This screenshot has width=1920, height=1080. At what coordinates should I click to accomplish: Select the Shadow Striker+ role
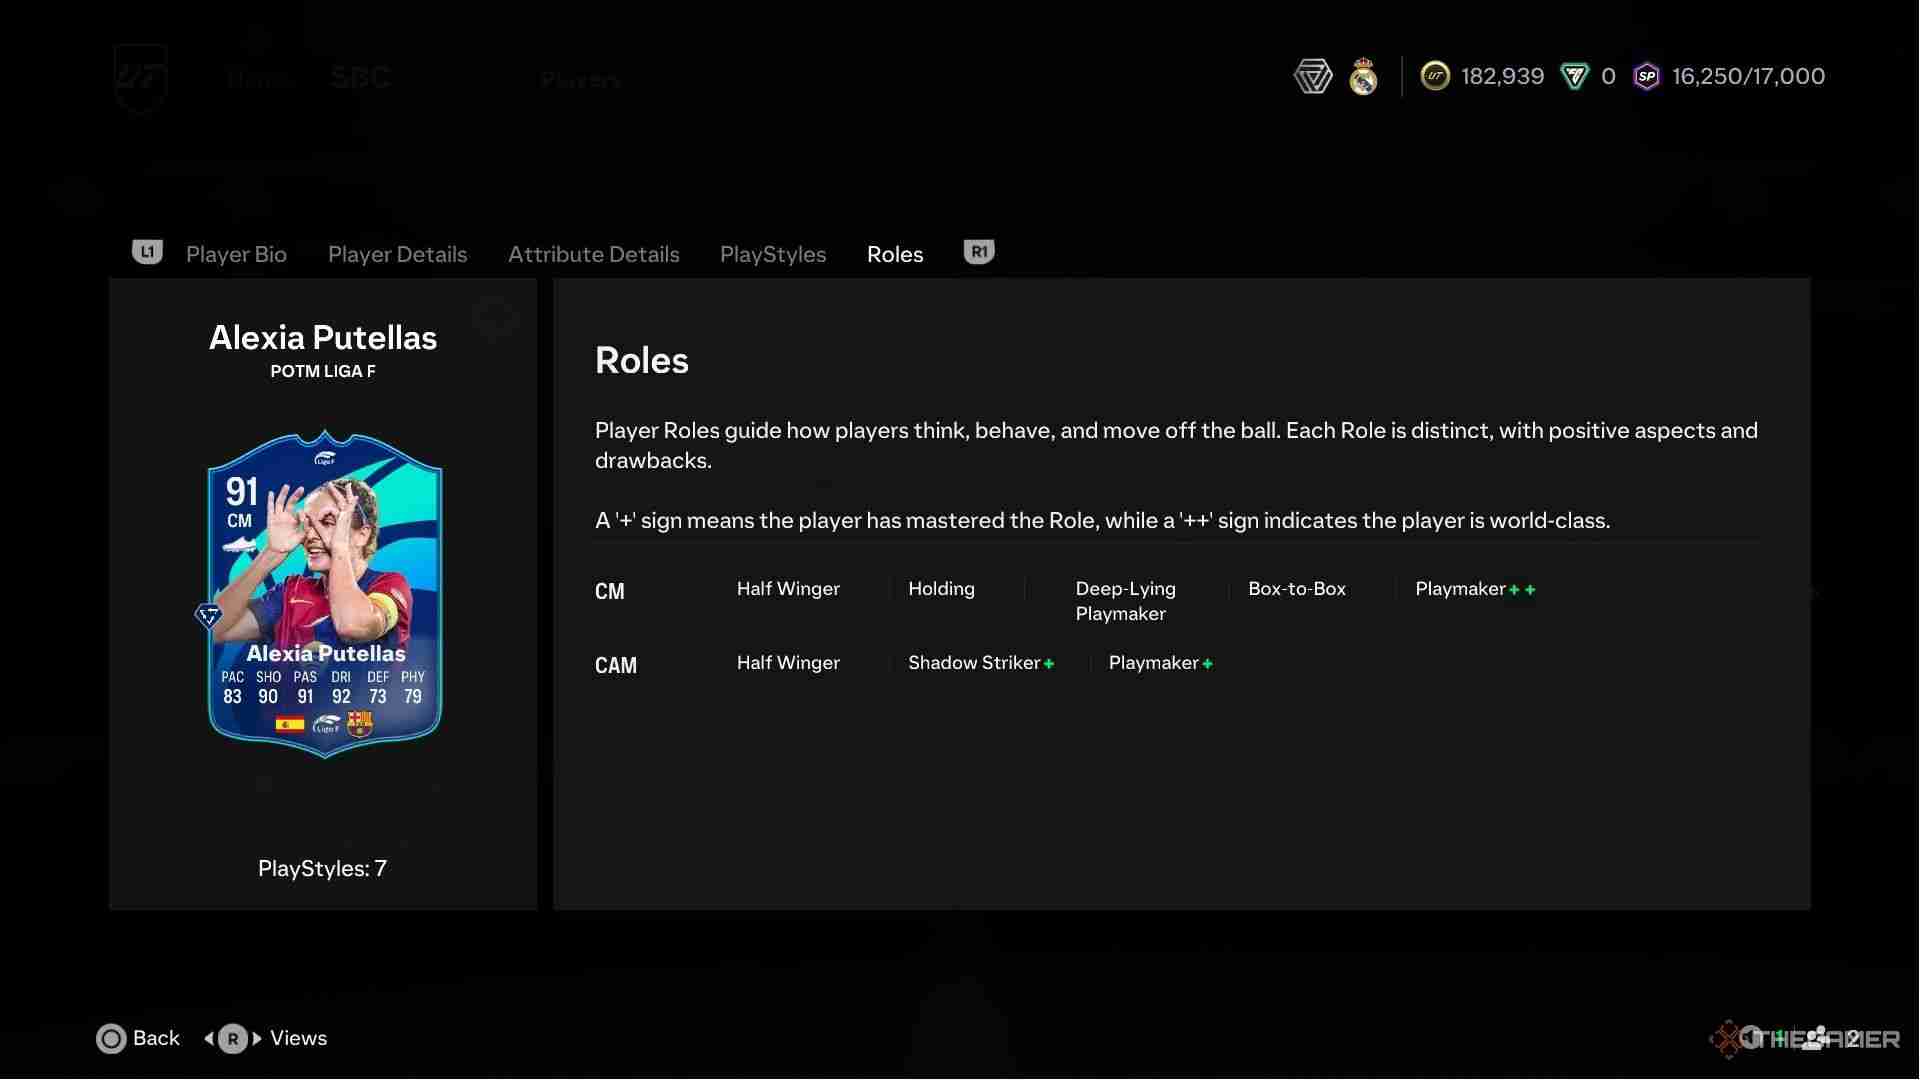click(981, 663)
